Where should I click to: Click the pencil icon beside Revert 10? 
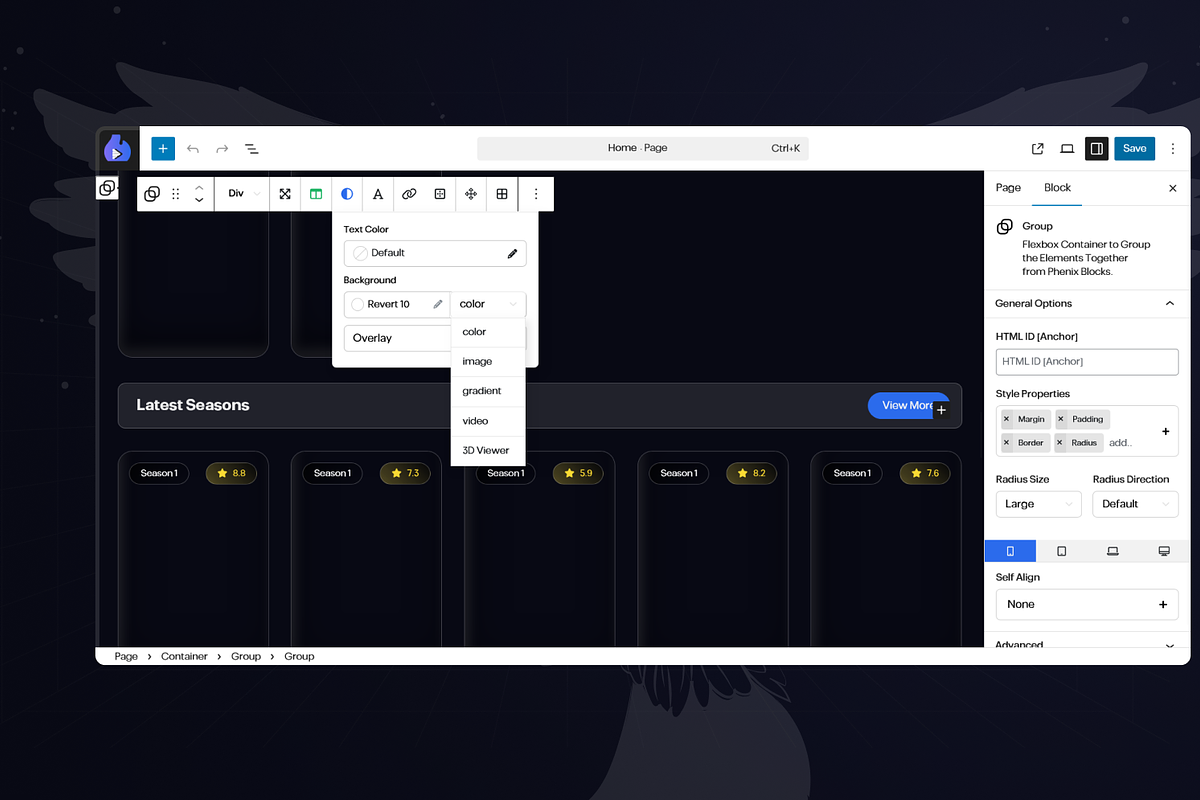(x=437, y=304)
